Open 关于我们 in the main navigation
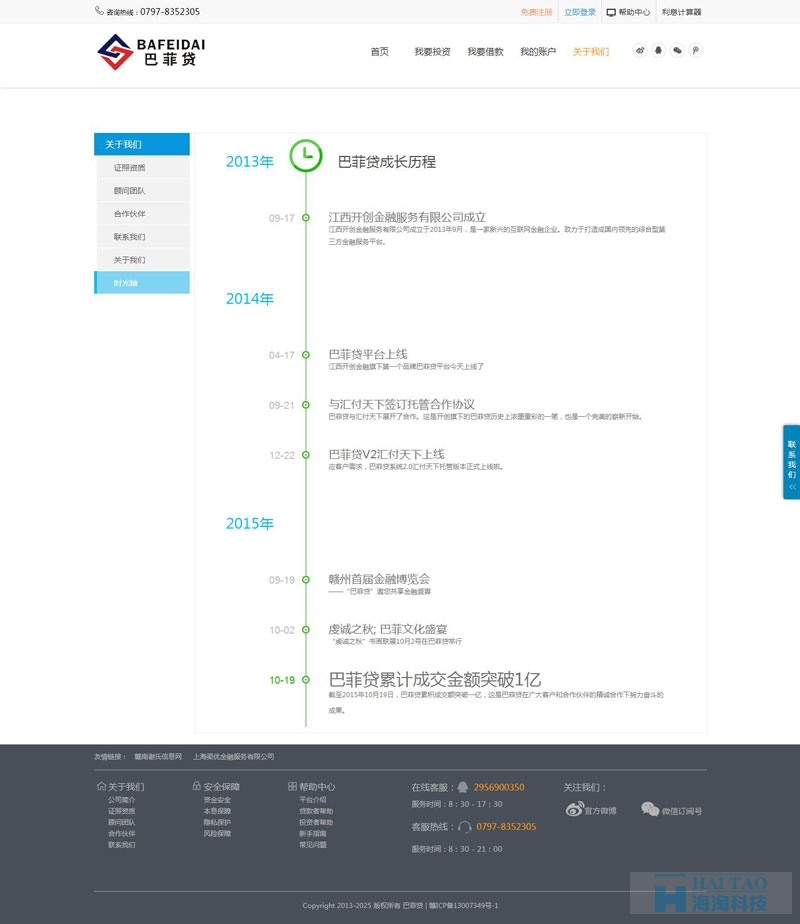 point(591,52)
